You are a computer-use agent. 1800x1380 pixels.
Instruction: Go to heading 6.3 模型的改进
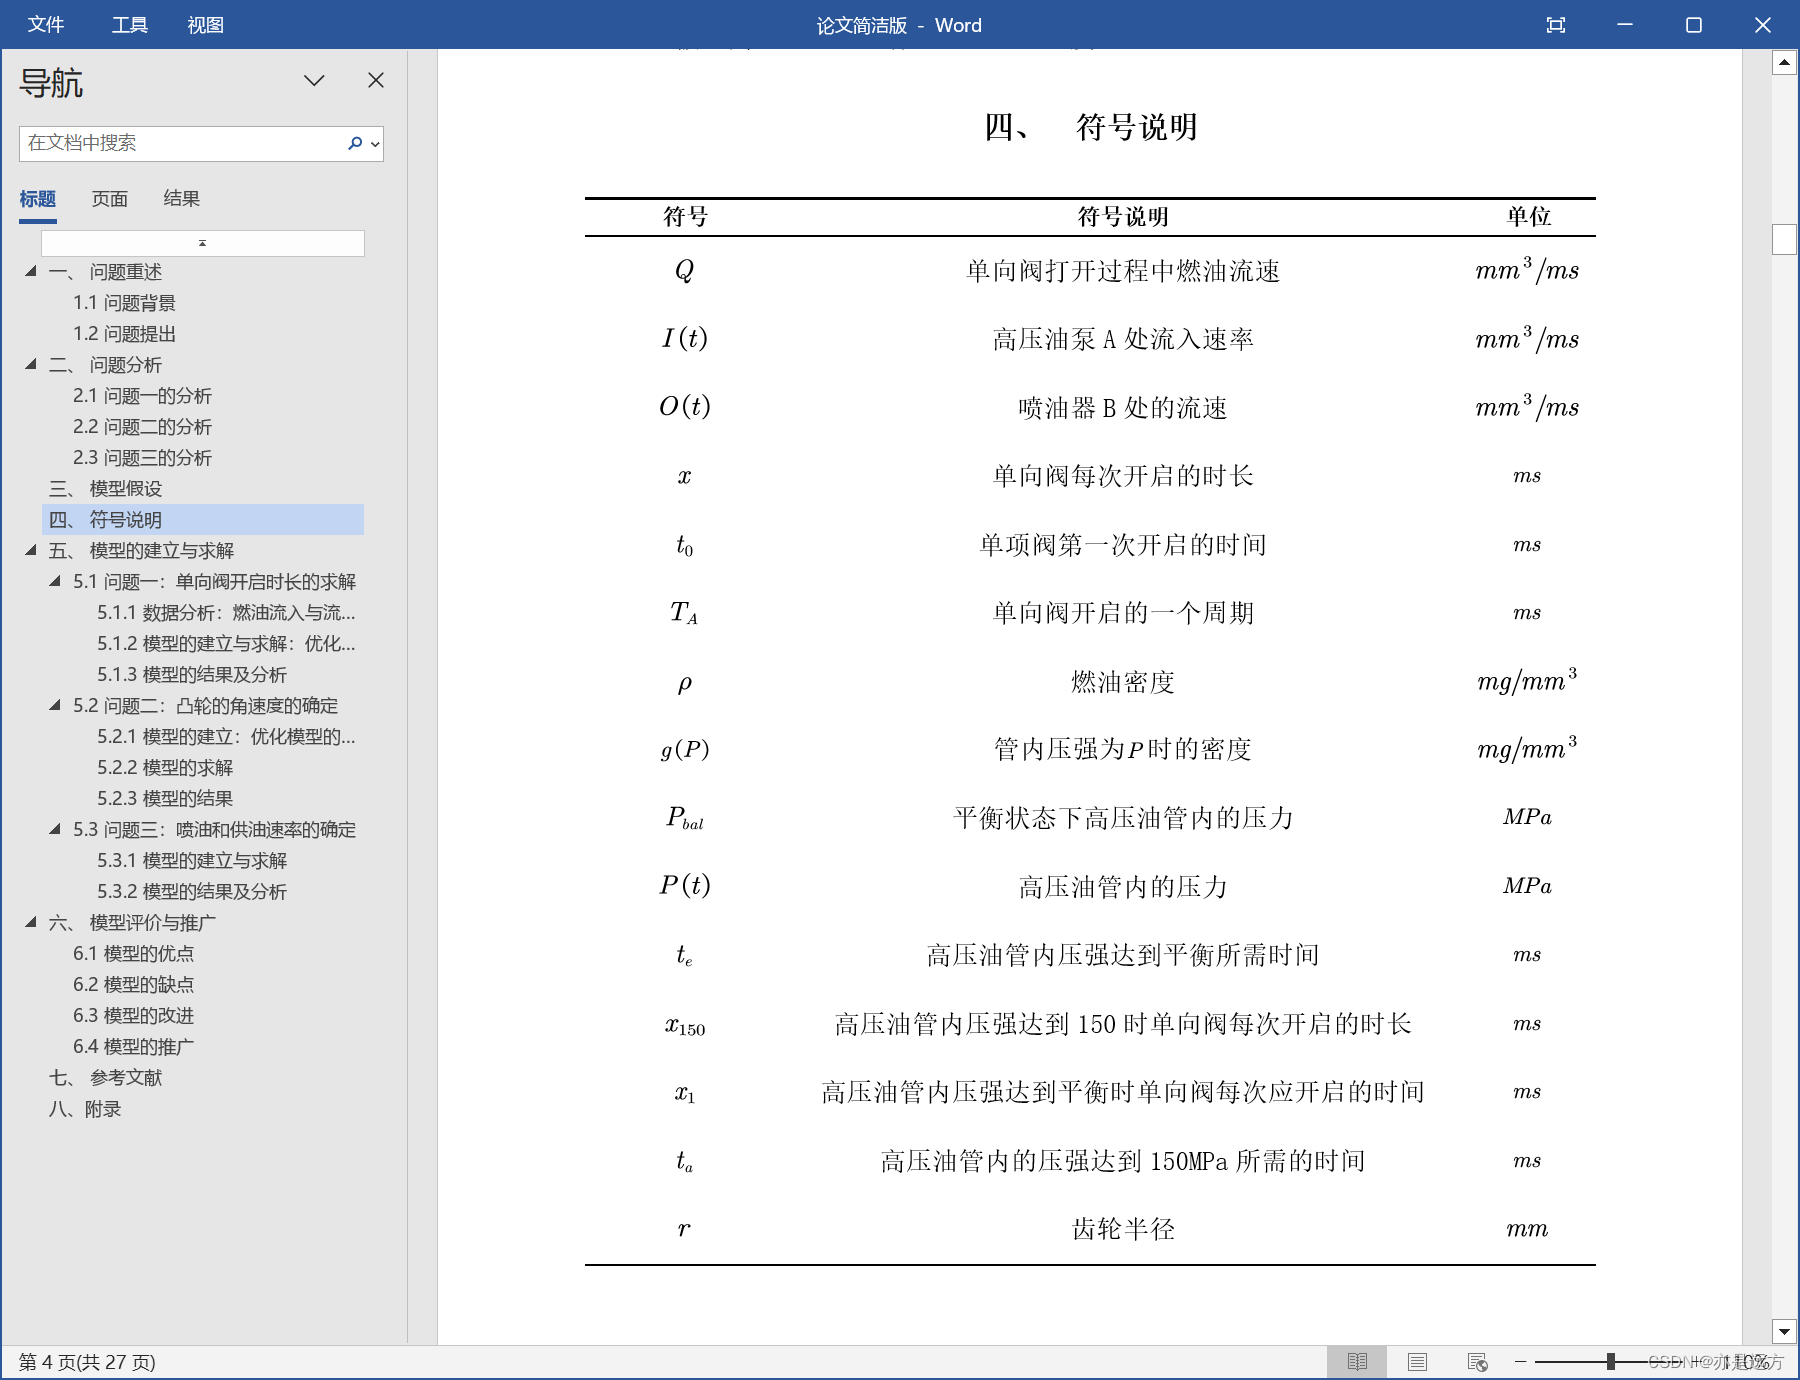(133, 1015)
